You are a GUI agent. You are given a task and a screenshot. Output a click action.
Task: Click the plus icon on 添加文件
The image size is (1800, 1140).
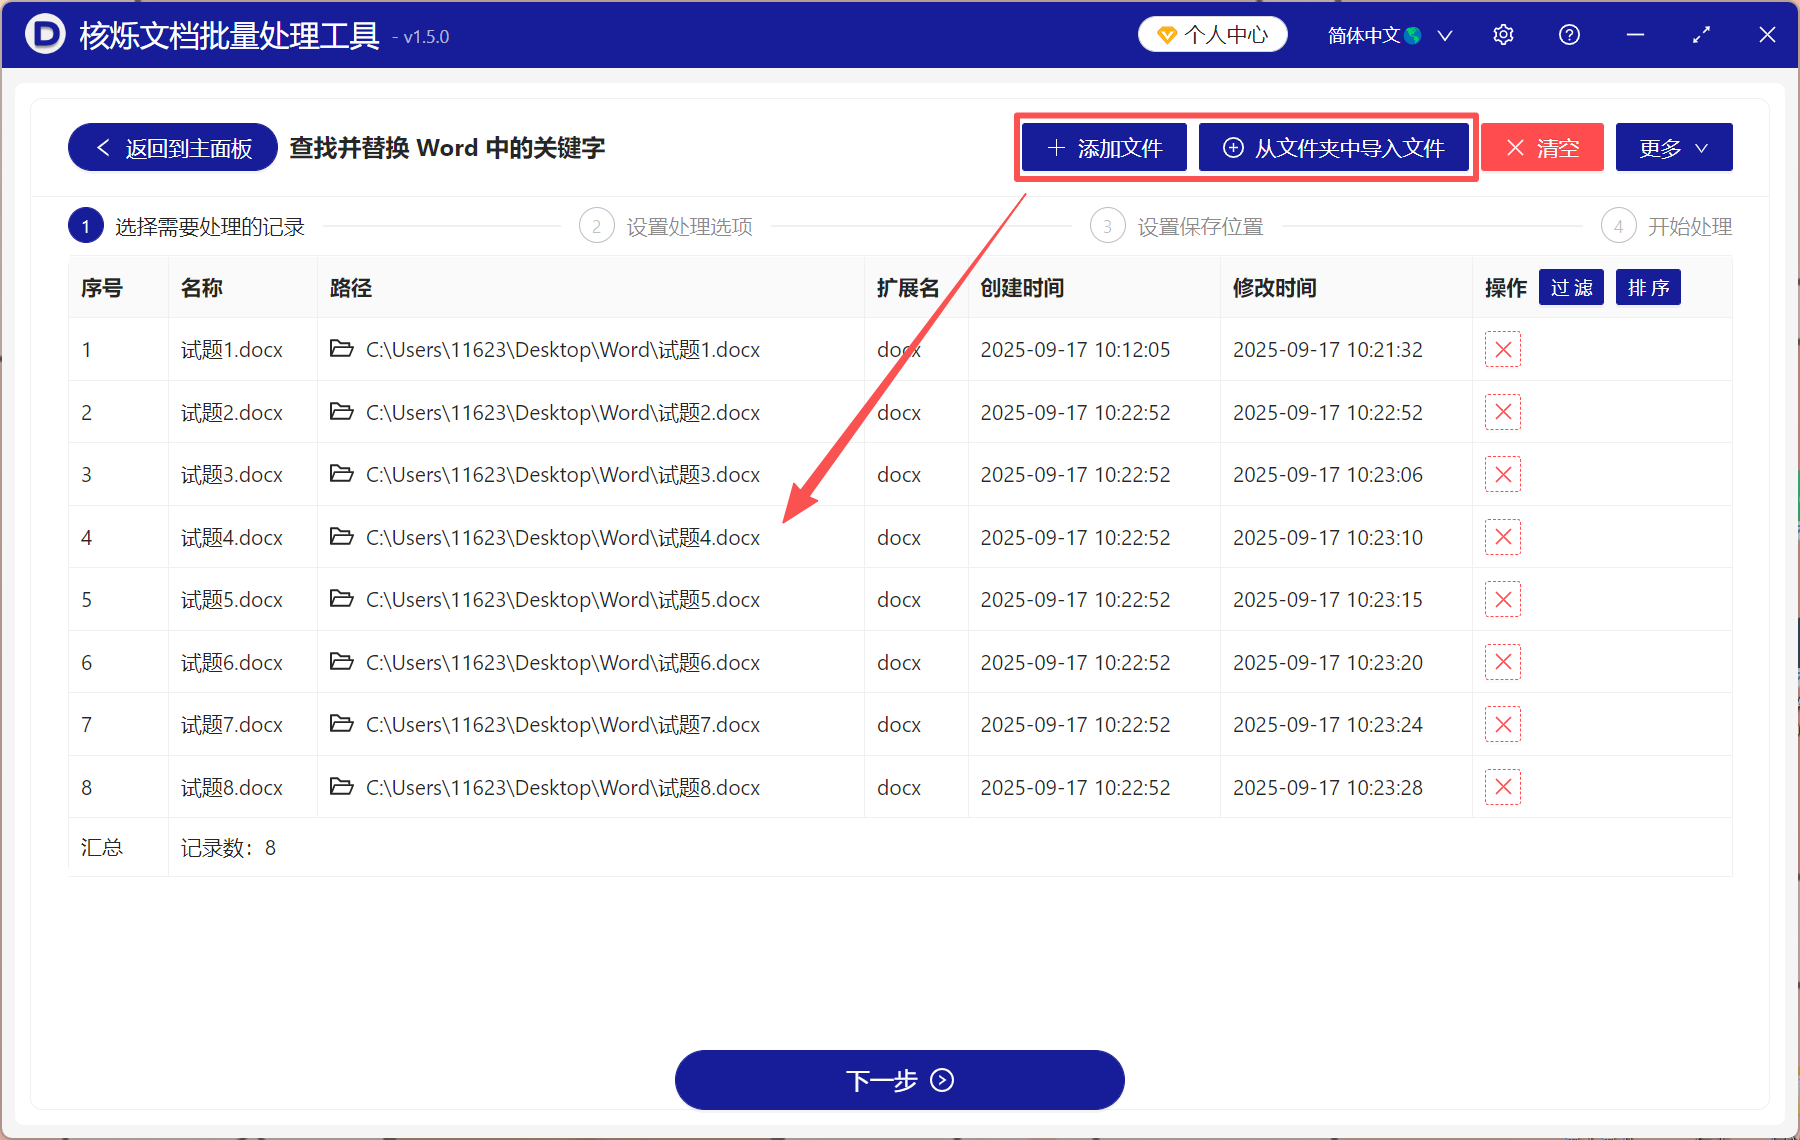coord(1055,147)
